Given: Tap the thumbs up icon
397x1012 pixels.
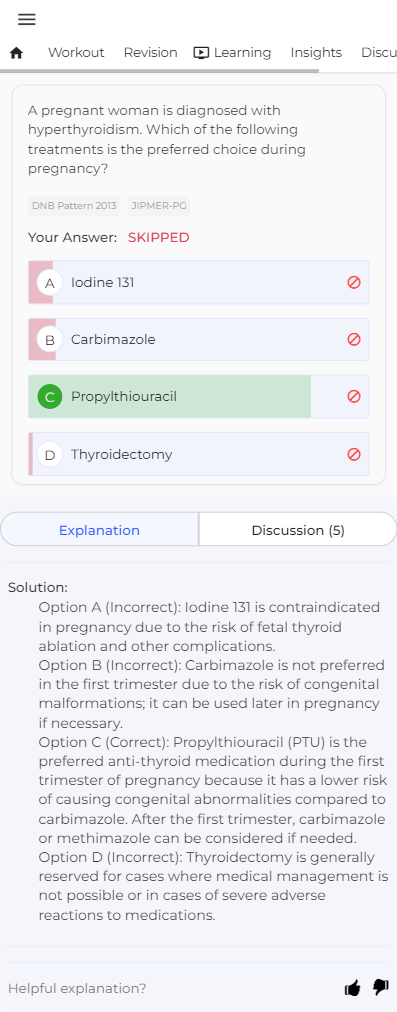Looking at the screenshot, I should tap(352, 987).
